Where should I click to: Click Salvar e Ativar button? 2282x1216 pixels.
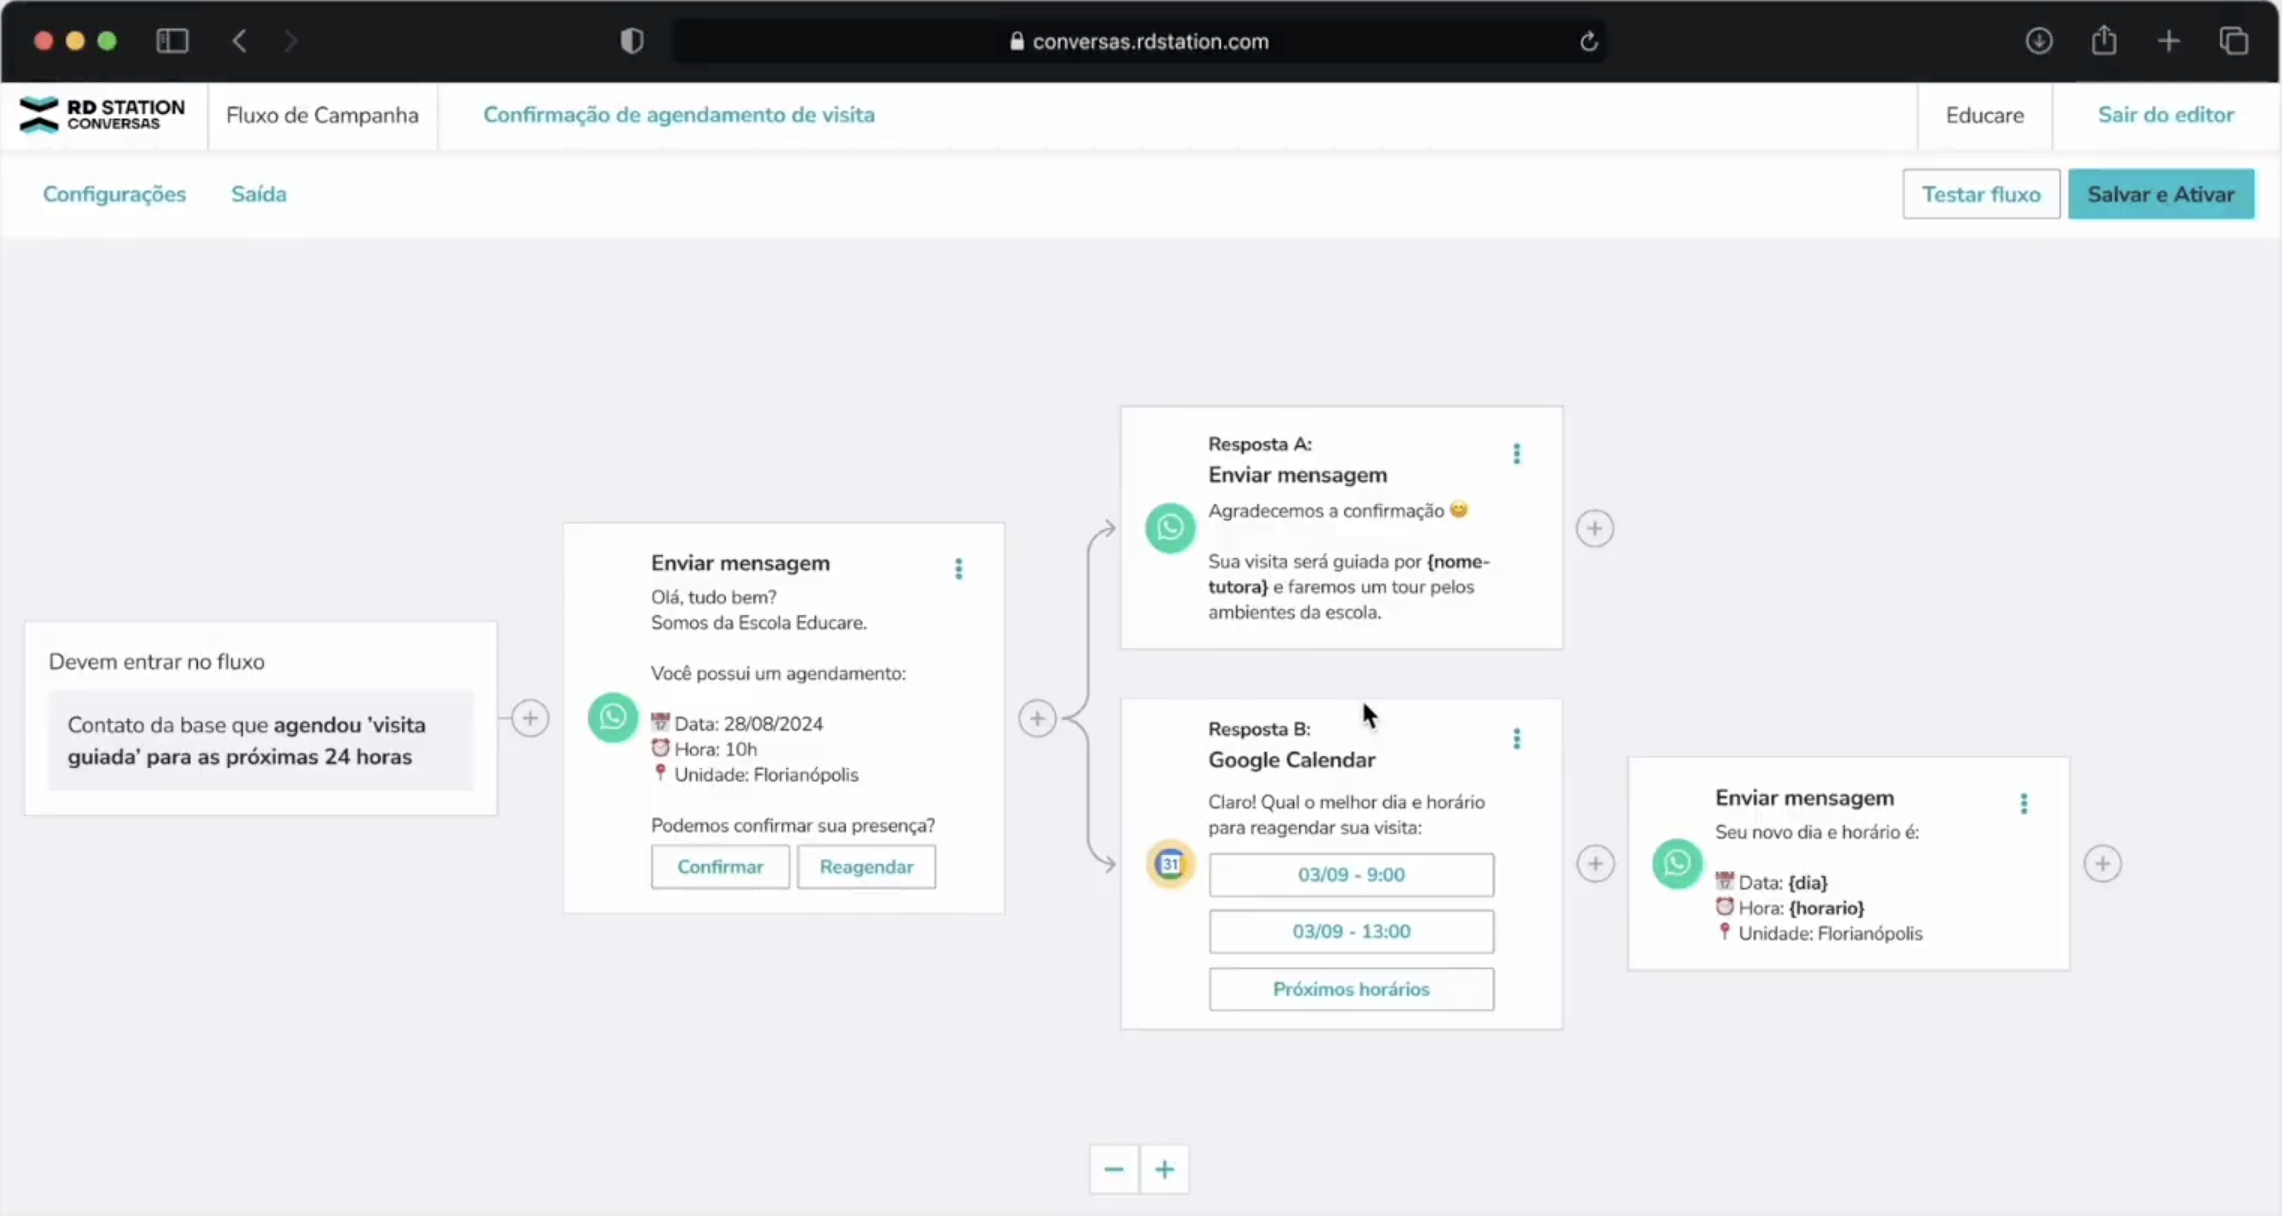pyautogui.click(x=2160, y=194)
